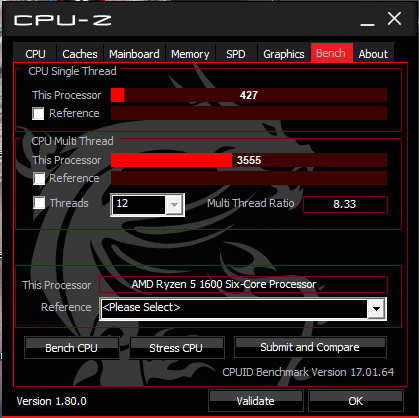
Task: Close the CPU-Z window
Action: [x=394, y=19]
